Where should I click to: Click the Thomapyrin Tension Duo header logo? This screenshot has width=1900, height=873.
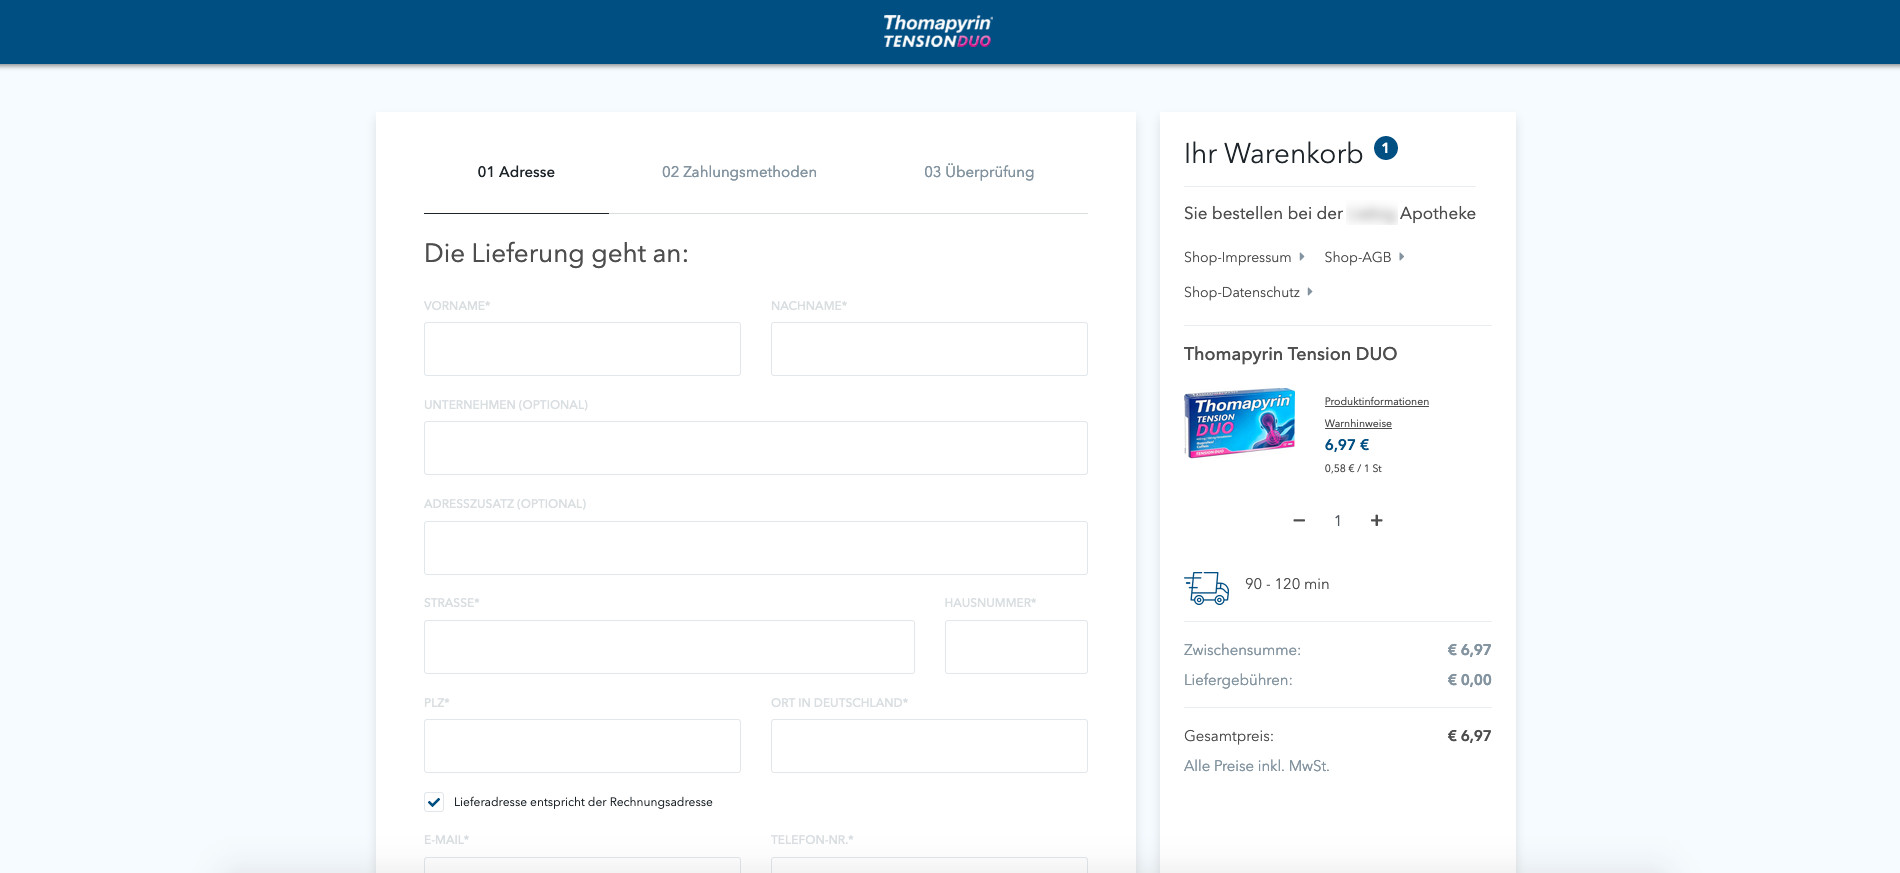pyautogui.click(x=937, y=32)
